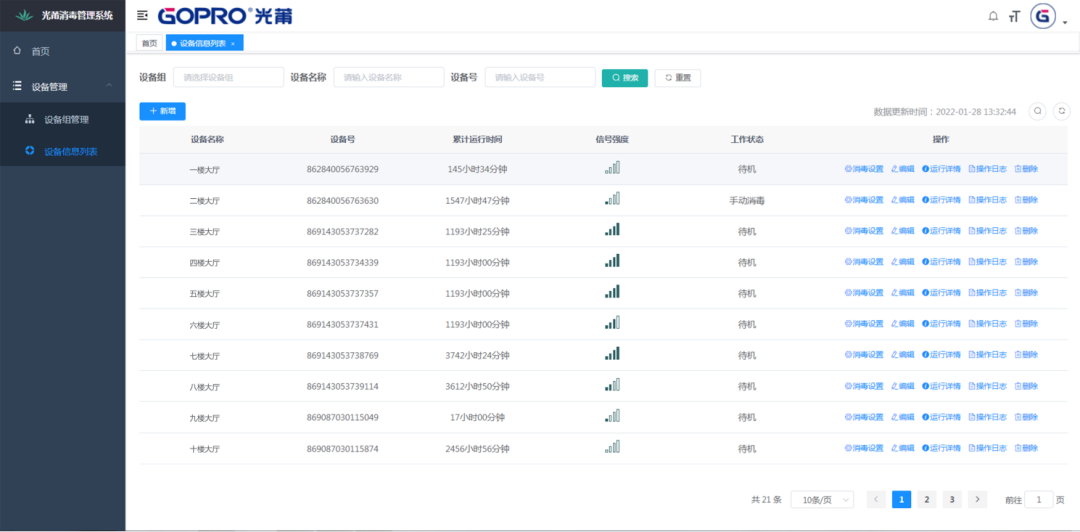This screenshot has width=1080, height=532.
Task: Click the 数据更新时间 timestamp text
Action: pos(945,112)
